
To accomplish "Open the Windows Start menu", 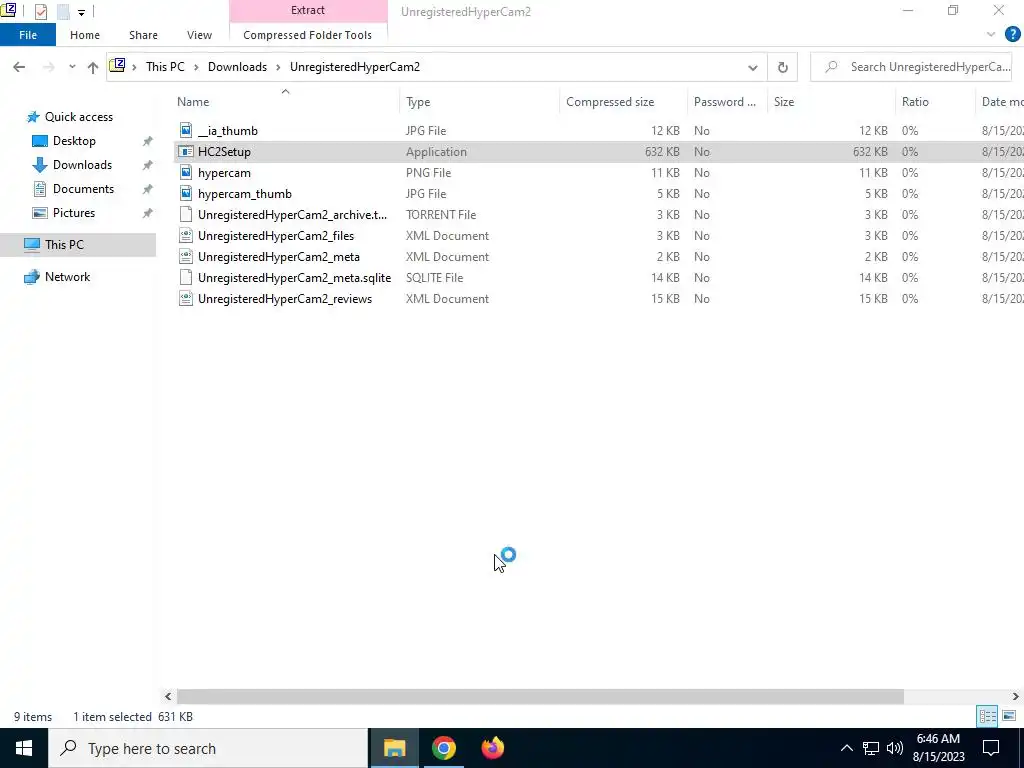I will click(x=24, y=748).
